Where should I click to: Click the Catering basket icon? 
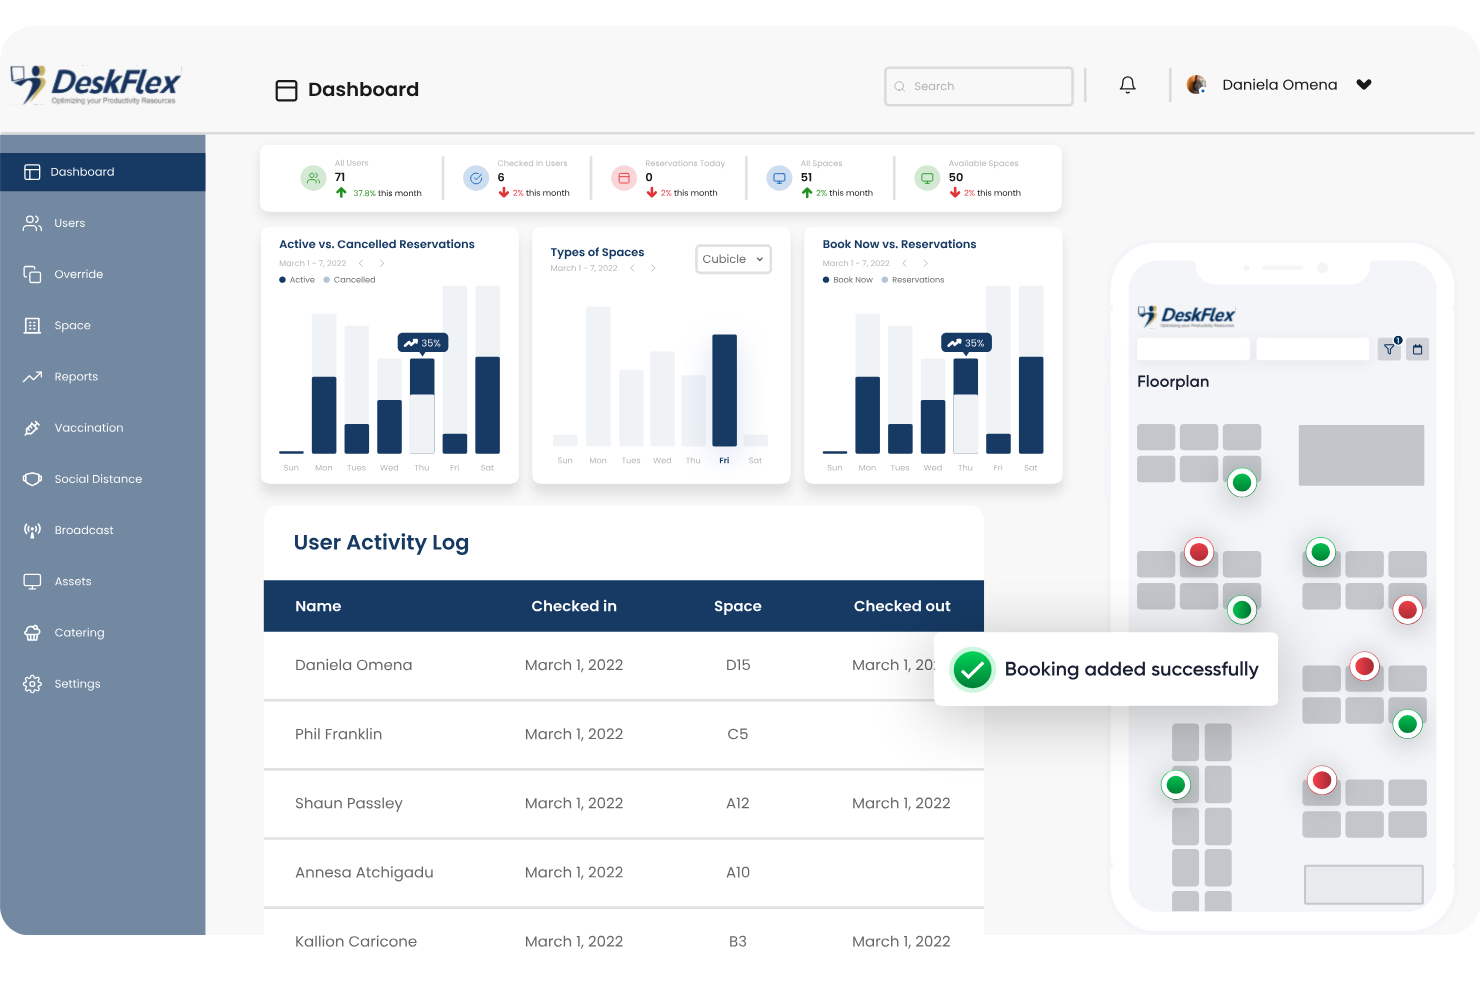33,633
